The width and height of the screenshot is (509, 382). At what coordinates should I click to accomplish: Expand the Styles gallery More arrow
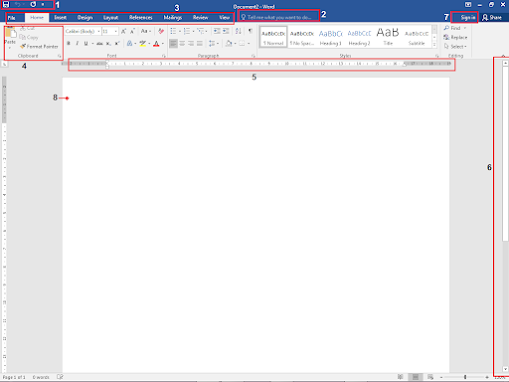pyautogui.click(x=434, y=45)
